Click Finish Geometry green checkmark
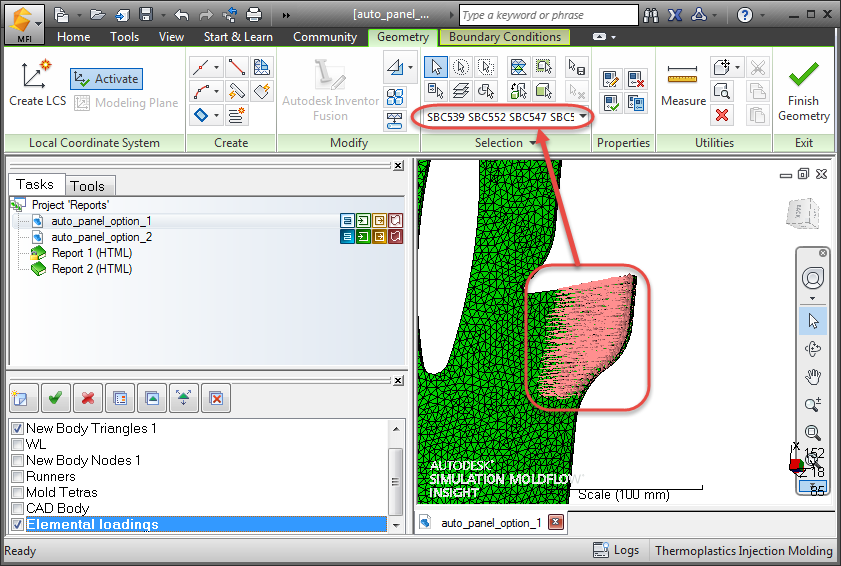841x566 pixels. click(803, 91)
